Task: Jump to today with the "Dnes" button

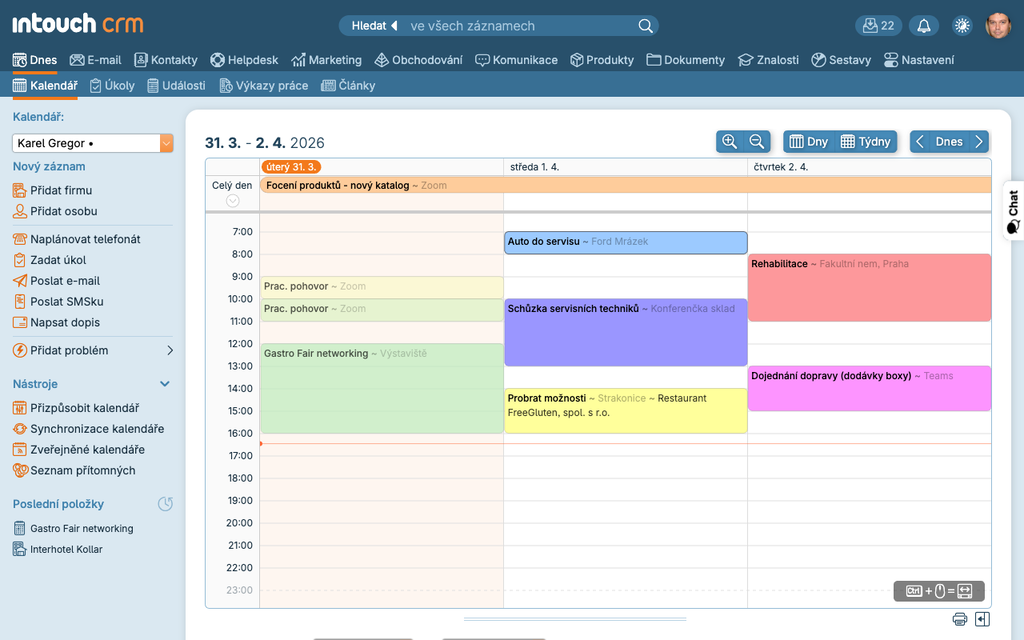Action: tap(948, 141)
